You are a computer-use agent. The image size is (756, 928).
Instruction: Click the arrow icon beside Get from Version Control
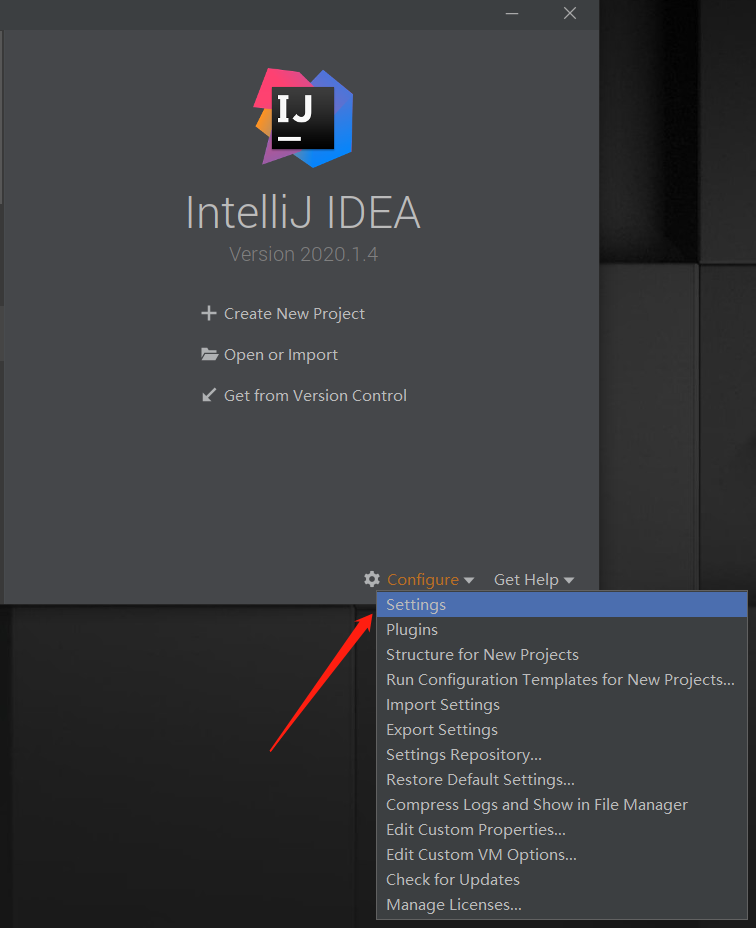point(208,395)
